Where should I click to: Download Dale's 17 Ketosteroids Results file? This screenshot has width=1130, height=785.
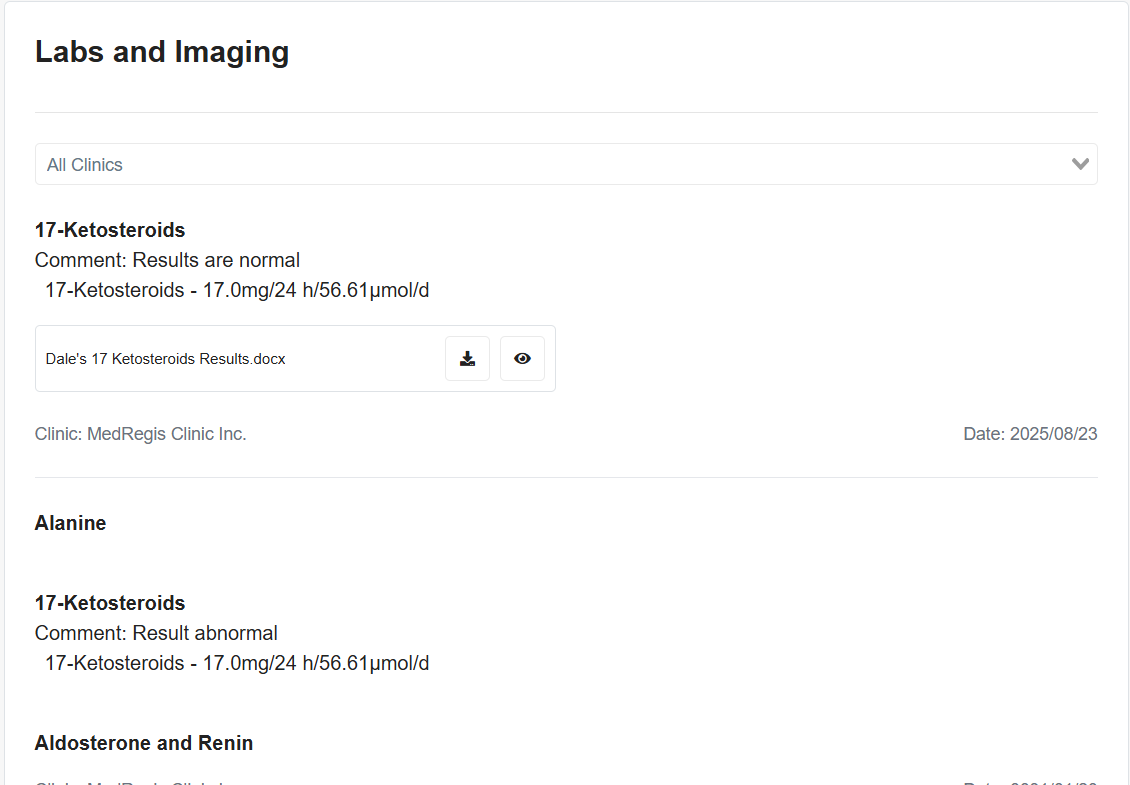(467, 359)
